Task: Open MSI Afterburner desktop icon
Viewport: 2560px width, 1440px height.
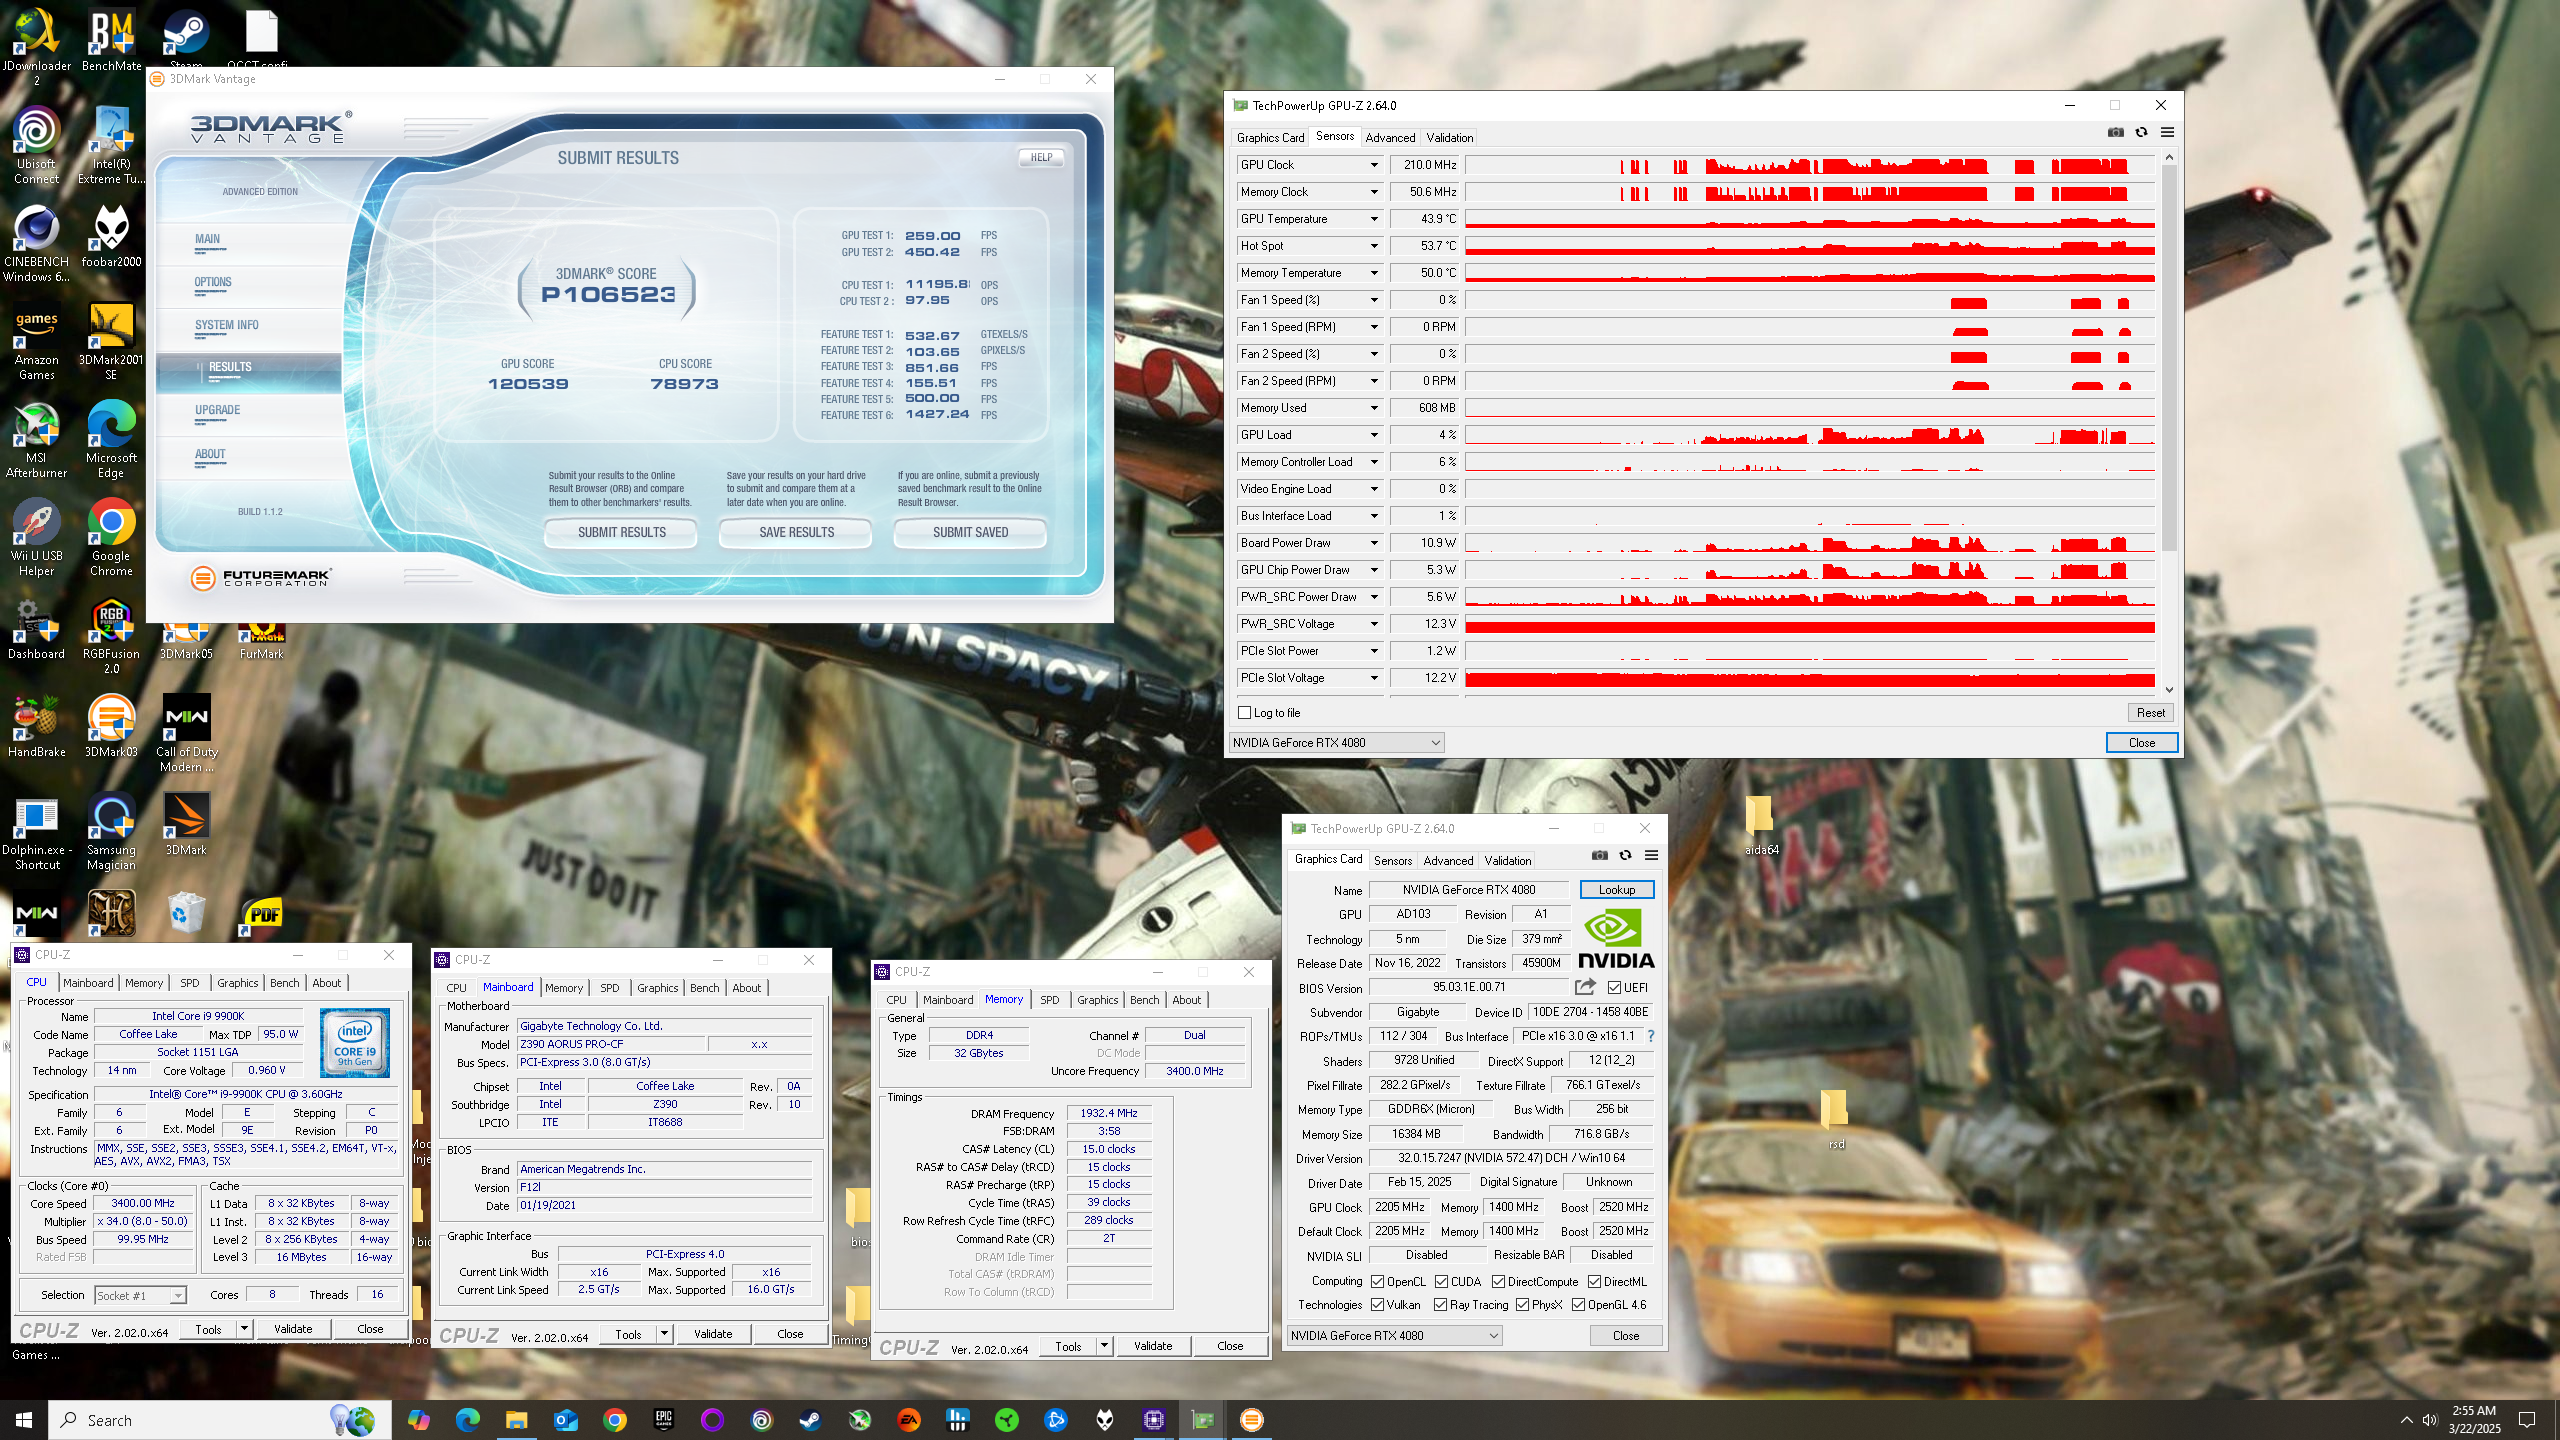Action: pos(36,440)
